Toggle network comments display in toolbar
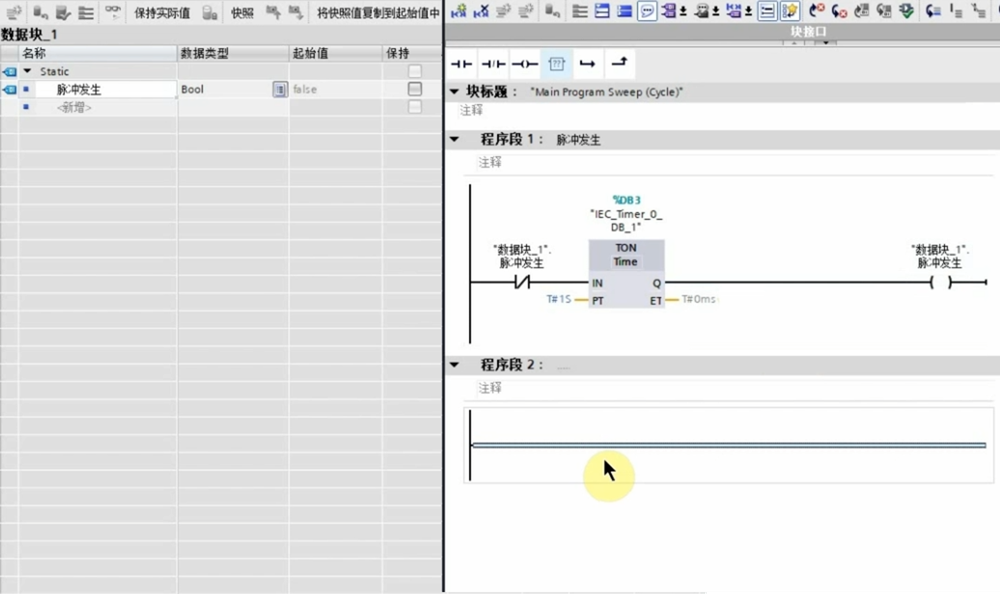This screenshot has width=1000, height=594. (x=647, y=12)
